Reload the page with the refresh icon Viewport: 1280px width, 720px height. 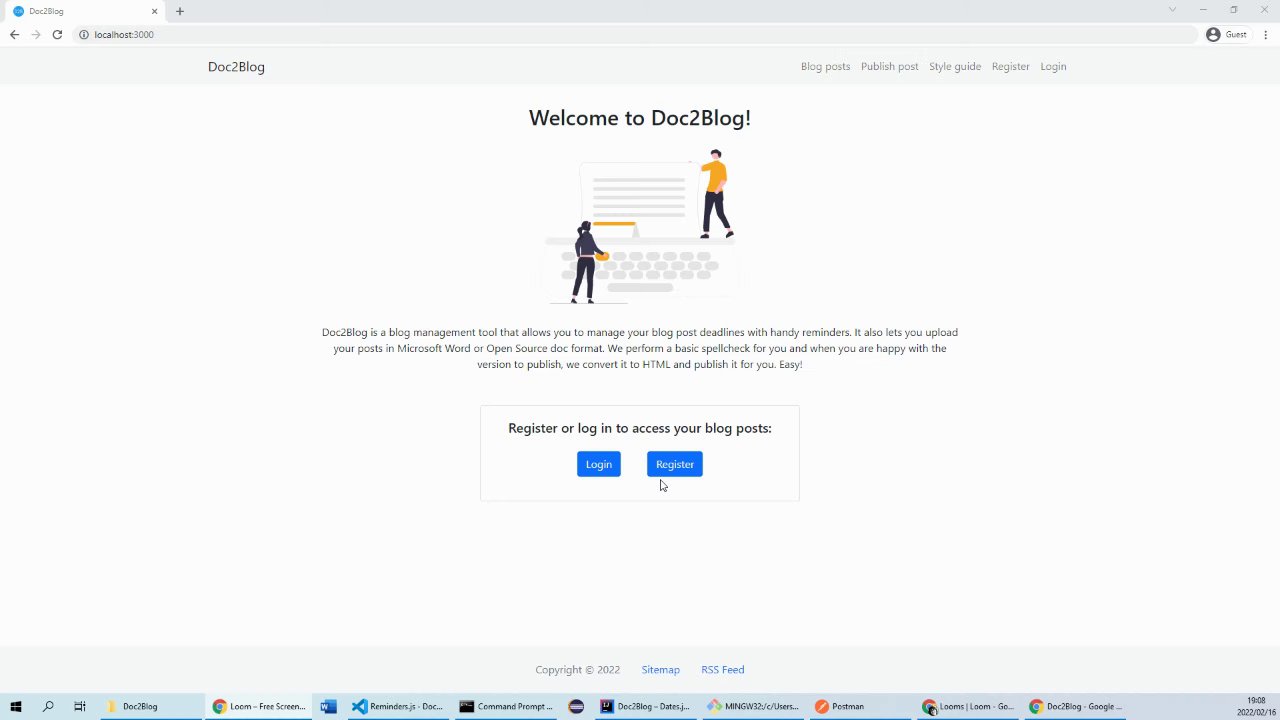pyautogui.click(x=57, y=34)
